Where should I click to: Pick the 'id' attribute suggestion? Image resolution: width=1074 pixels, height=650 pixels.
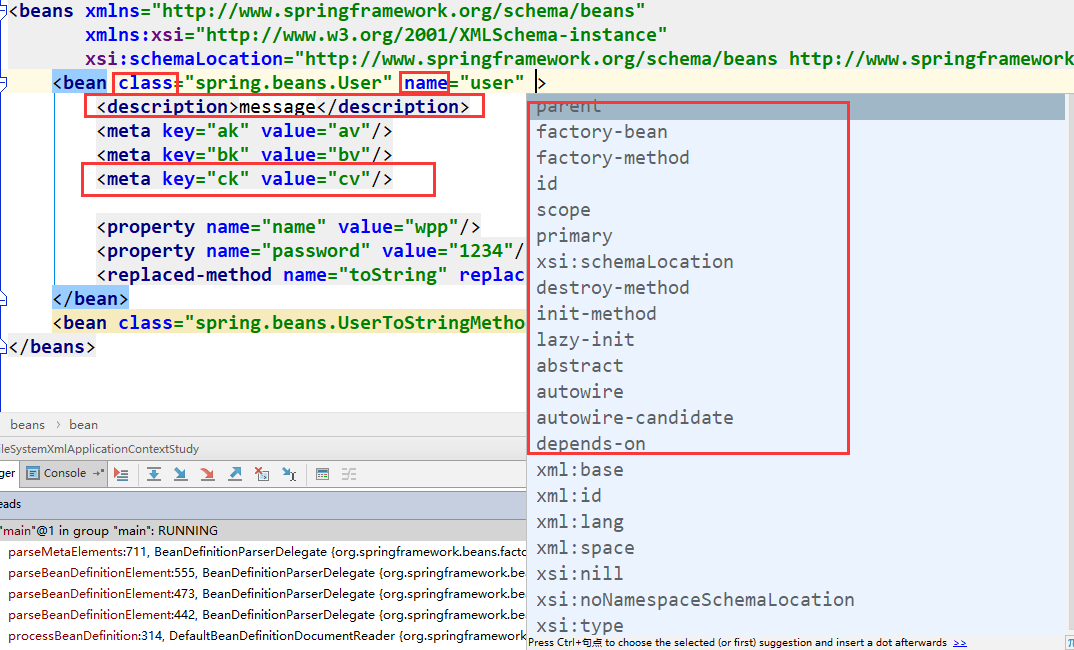pyautogui.click(x=796, y=184)
